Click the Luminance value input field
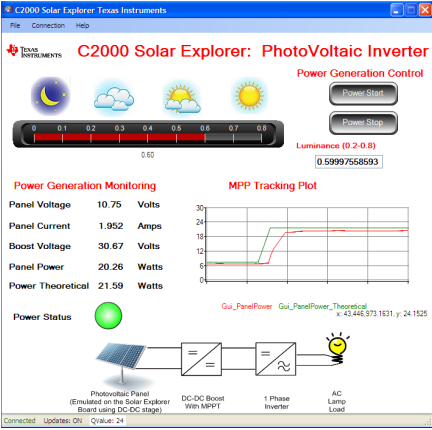 click(349, 162)
